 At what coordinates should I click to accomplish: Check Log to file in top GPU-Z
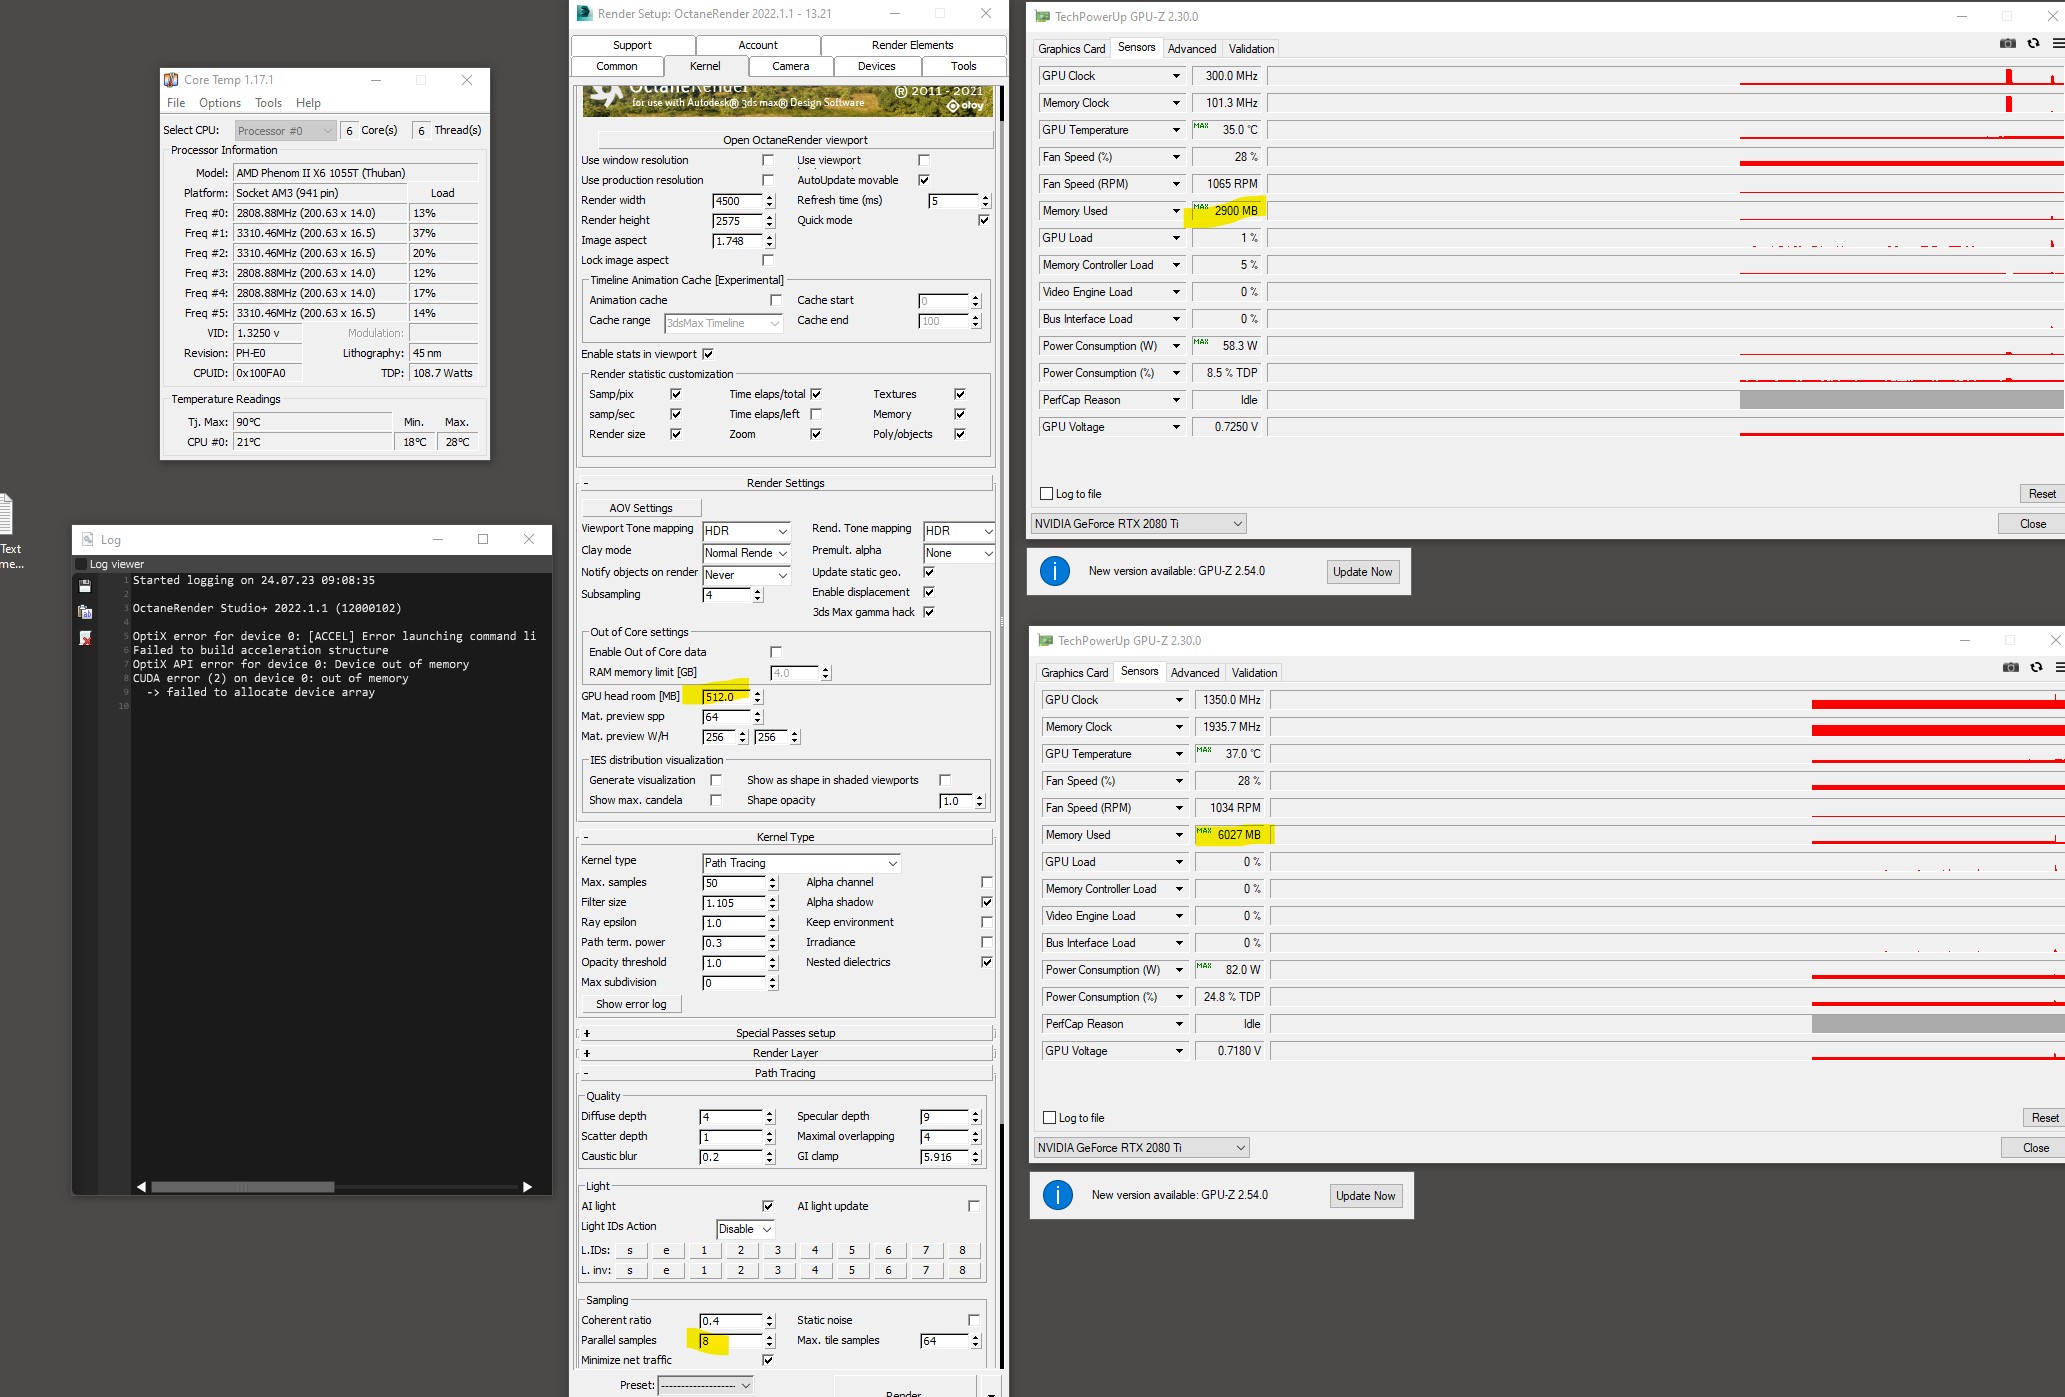(1047, 494)
